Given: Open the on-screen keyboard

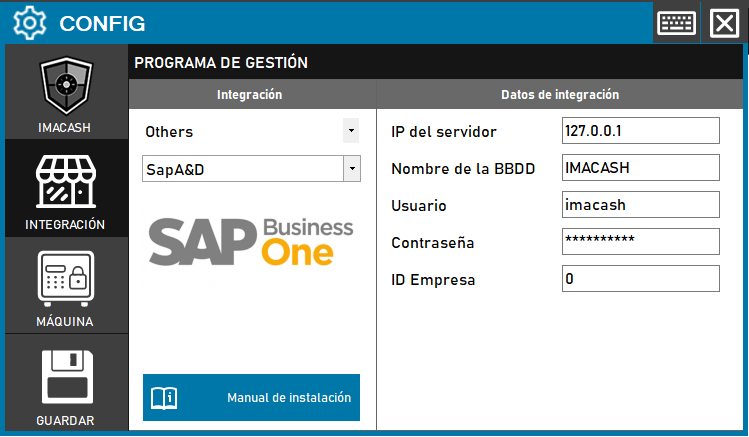Looking at the screenshot, I should 676,22.
